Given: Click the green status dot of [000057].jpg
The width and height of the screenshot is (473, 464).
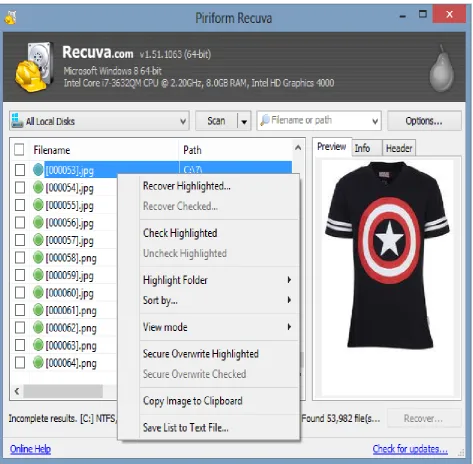Looking at the screenshot, I should pos(38,240).
